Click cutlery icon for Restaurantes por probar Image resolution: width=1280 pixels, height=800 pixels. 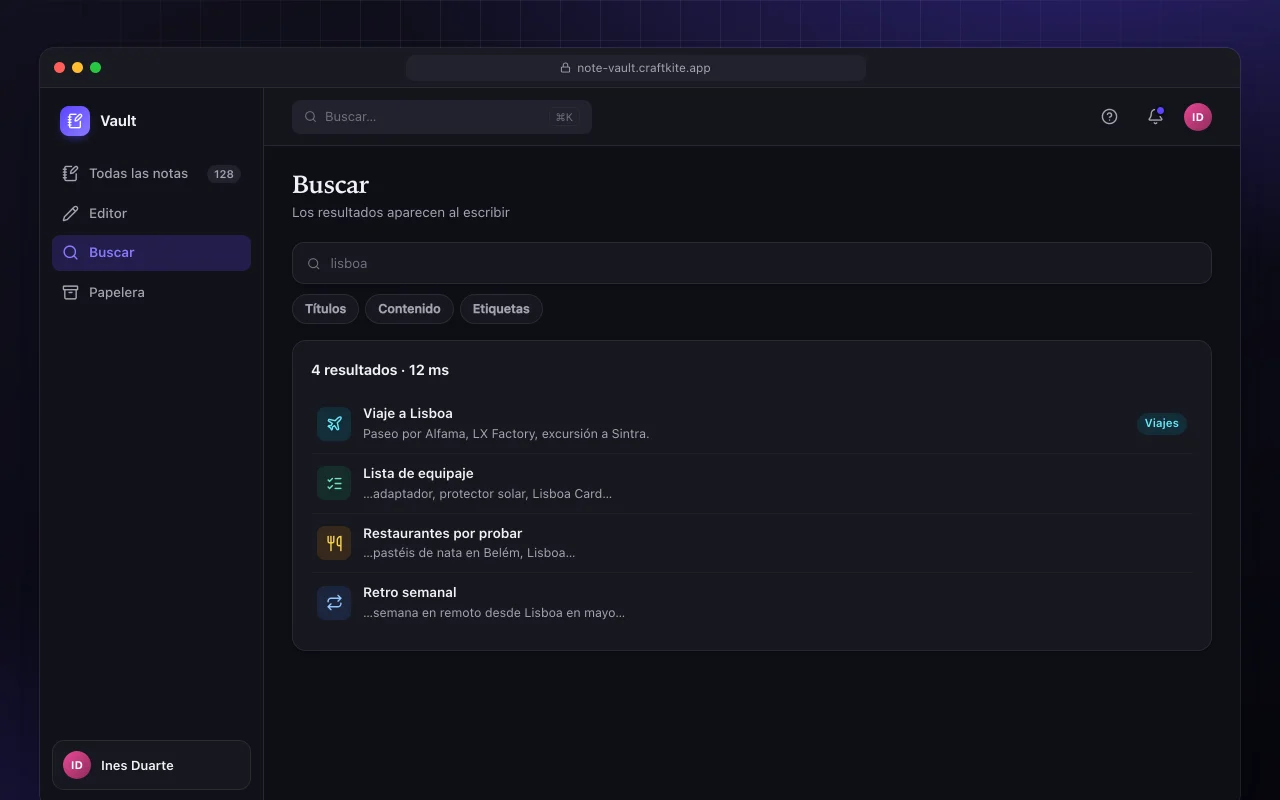(x=334, y=543)
